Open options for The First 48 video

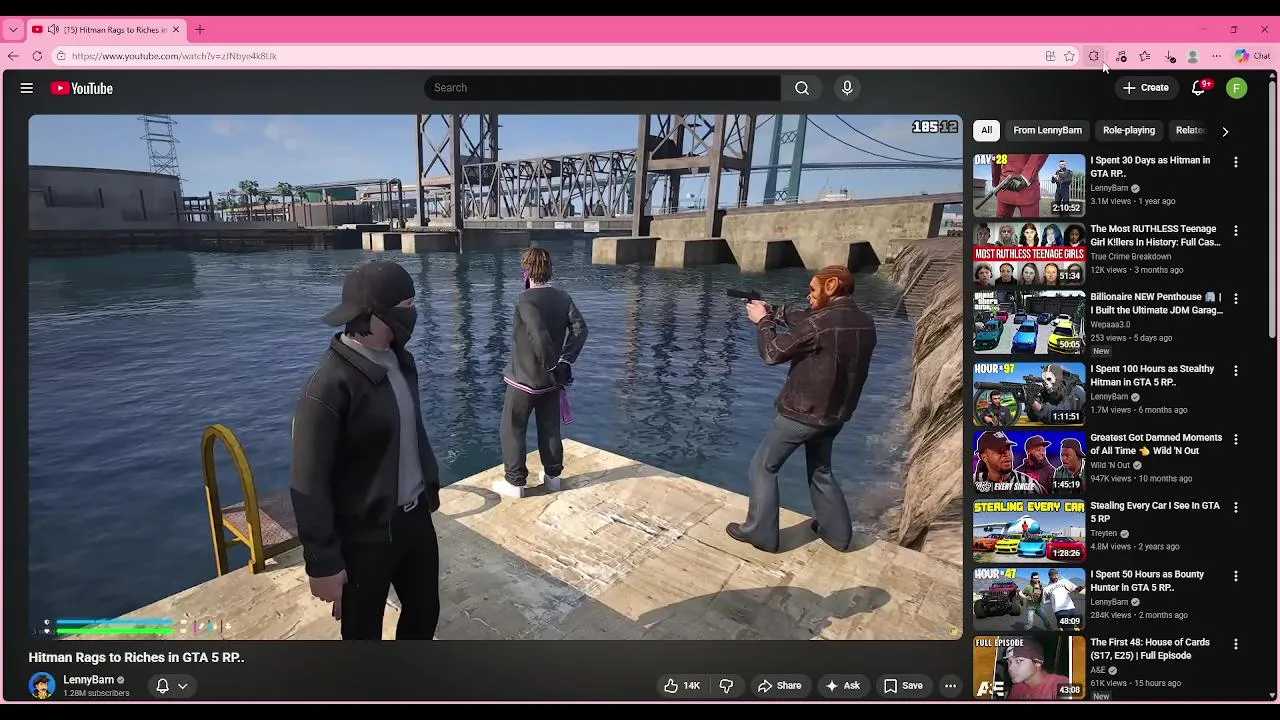pos(1236,645)
